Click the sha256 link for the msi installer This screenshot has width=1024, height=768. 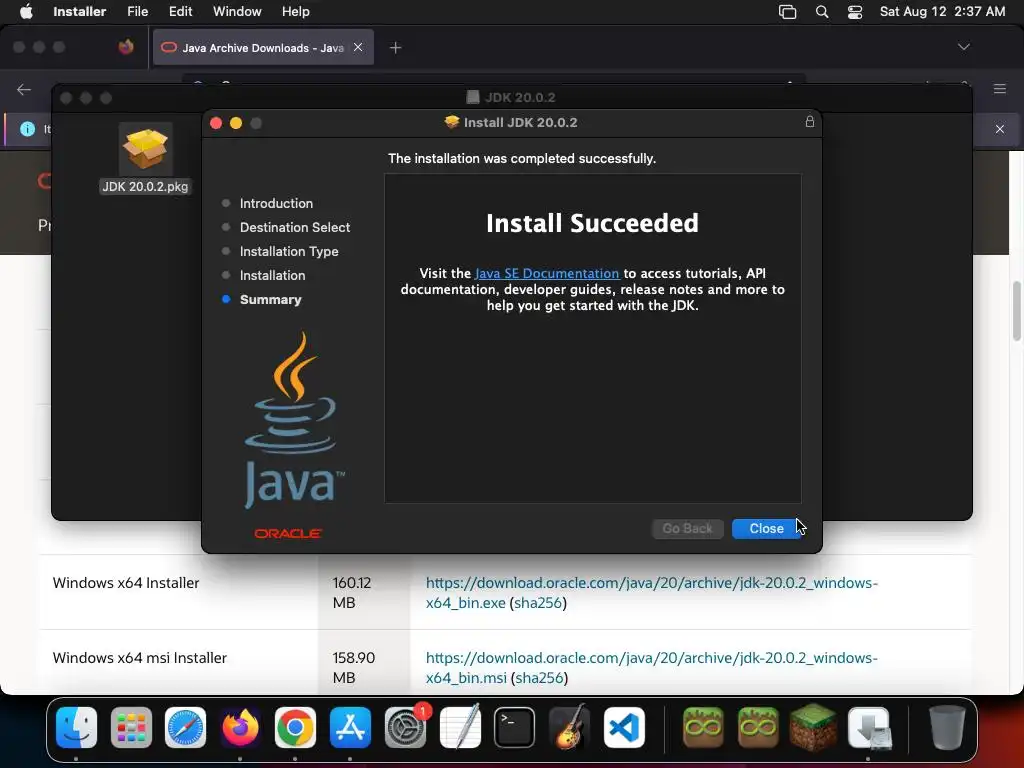[x=539, y=678]
